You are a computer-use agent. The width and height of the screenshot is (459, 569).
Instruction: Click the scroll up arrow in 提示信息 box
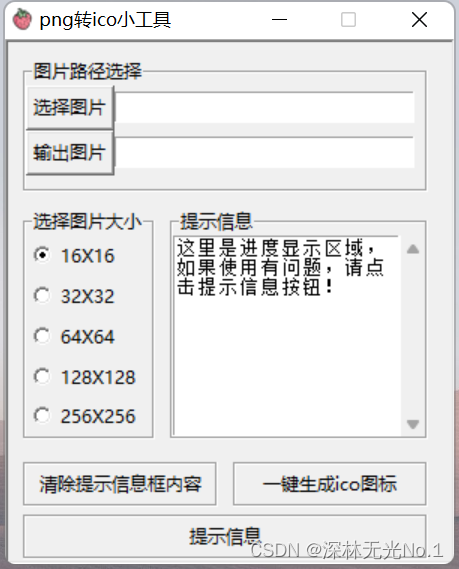[x=413, y=249]
